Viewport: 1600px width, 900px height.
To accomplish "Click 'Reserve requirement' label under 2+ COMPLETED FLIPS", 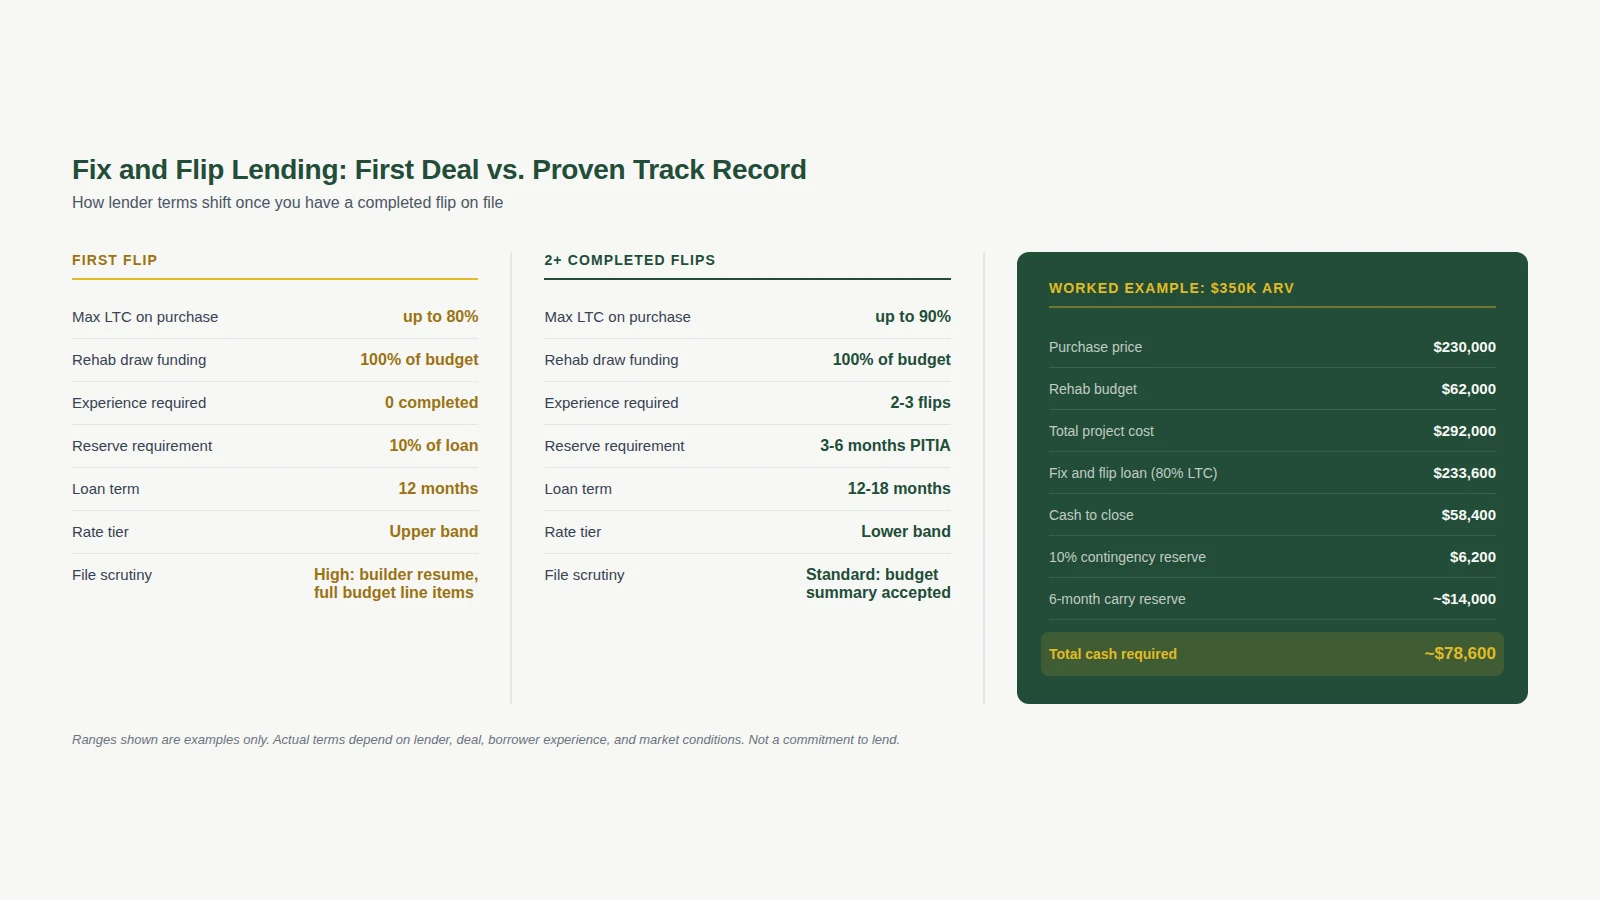I will coord(614,446).
